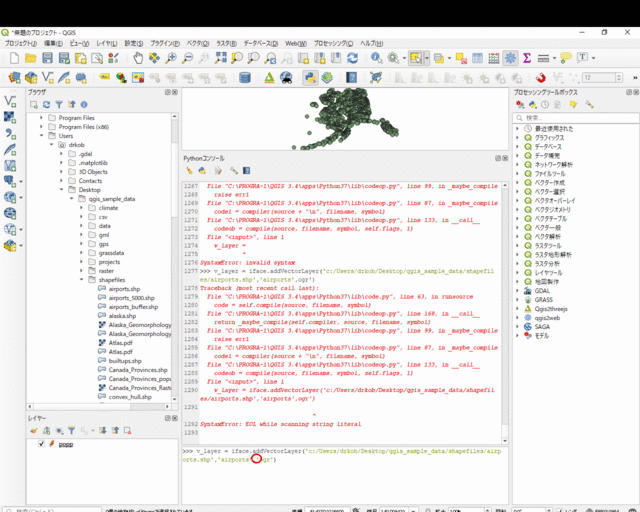
Task: Create a new project file
Action: tap(14, 58)
